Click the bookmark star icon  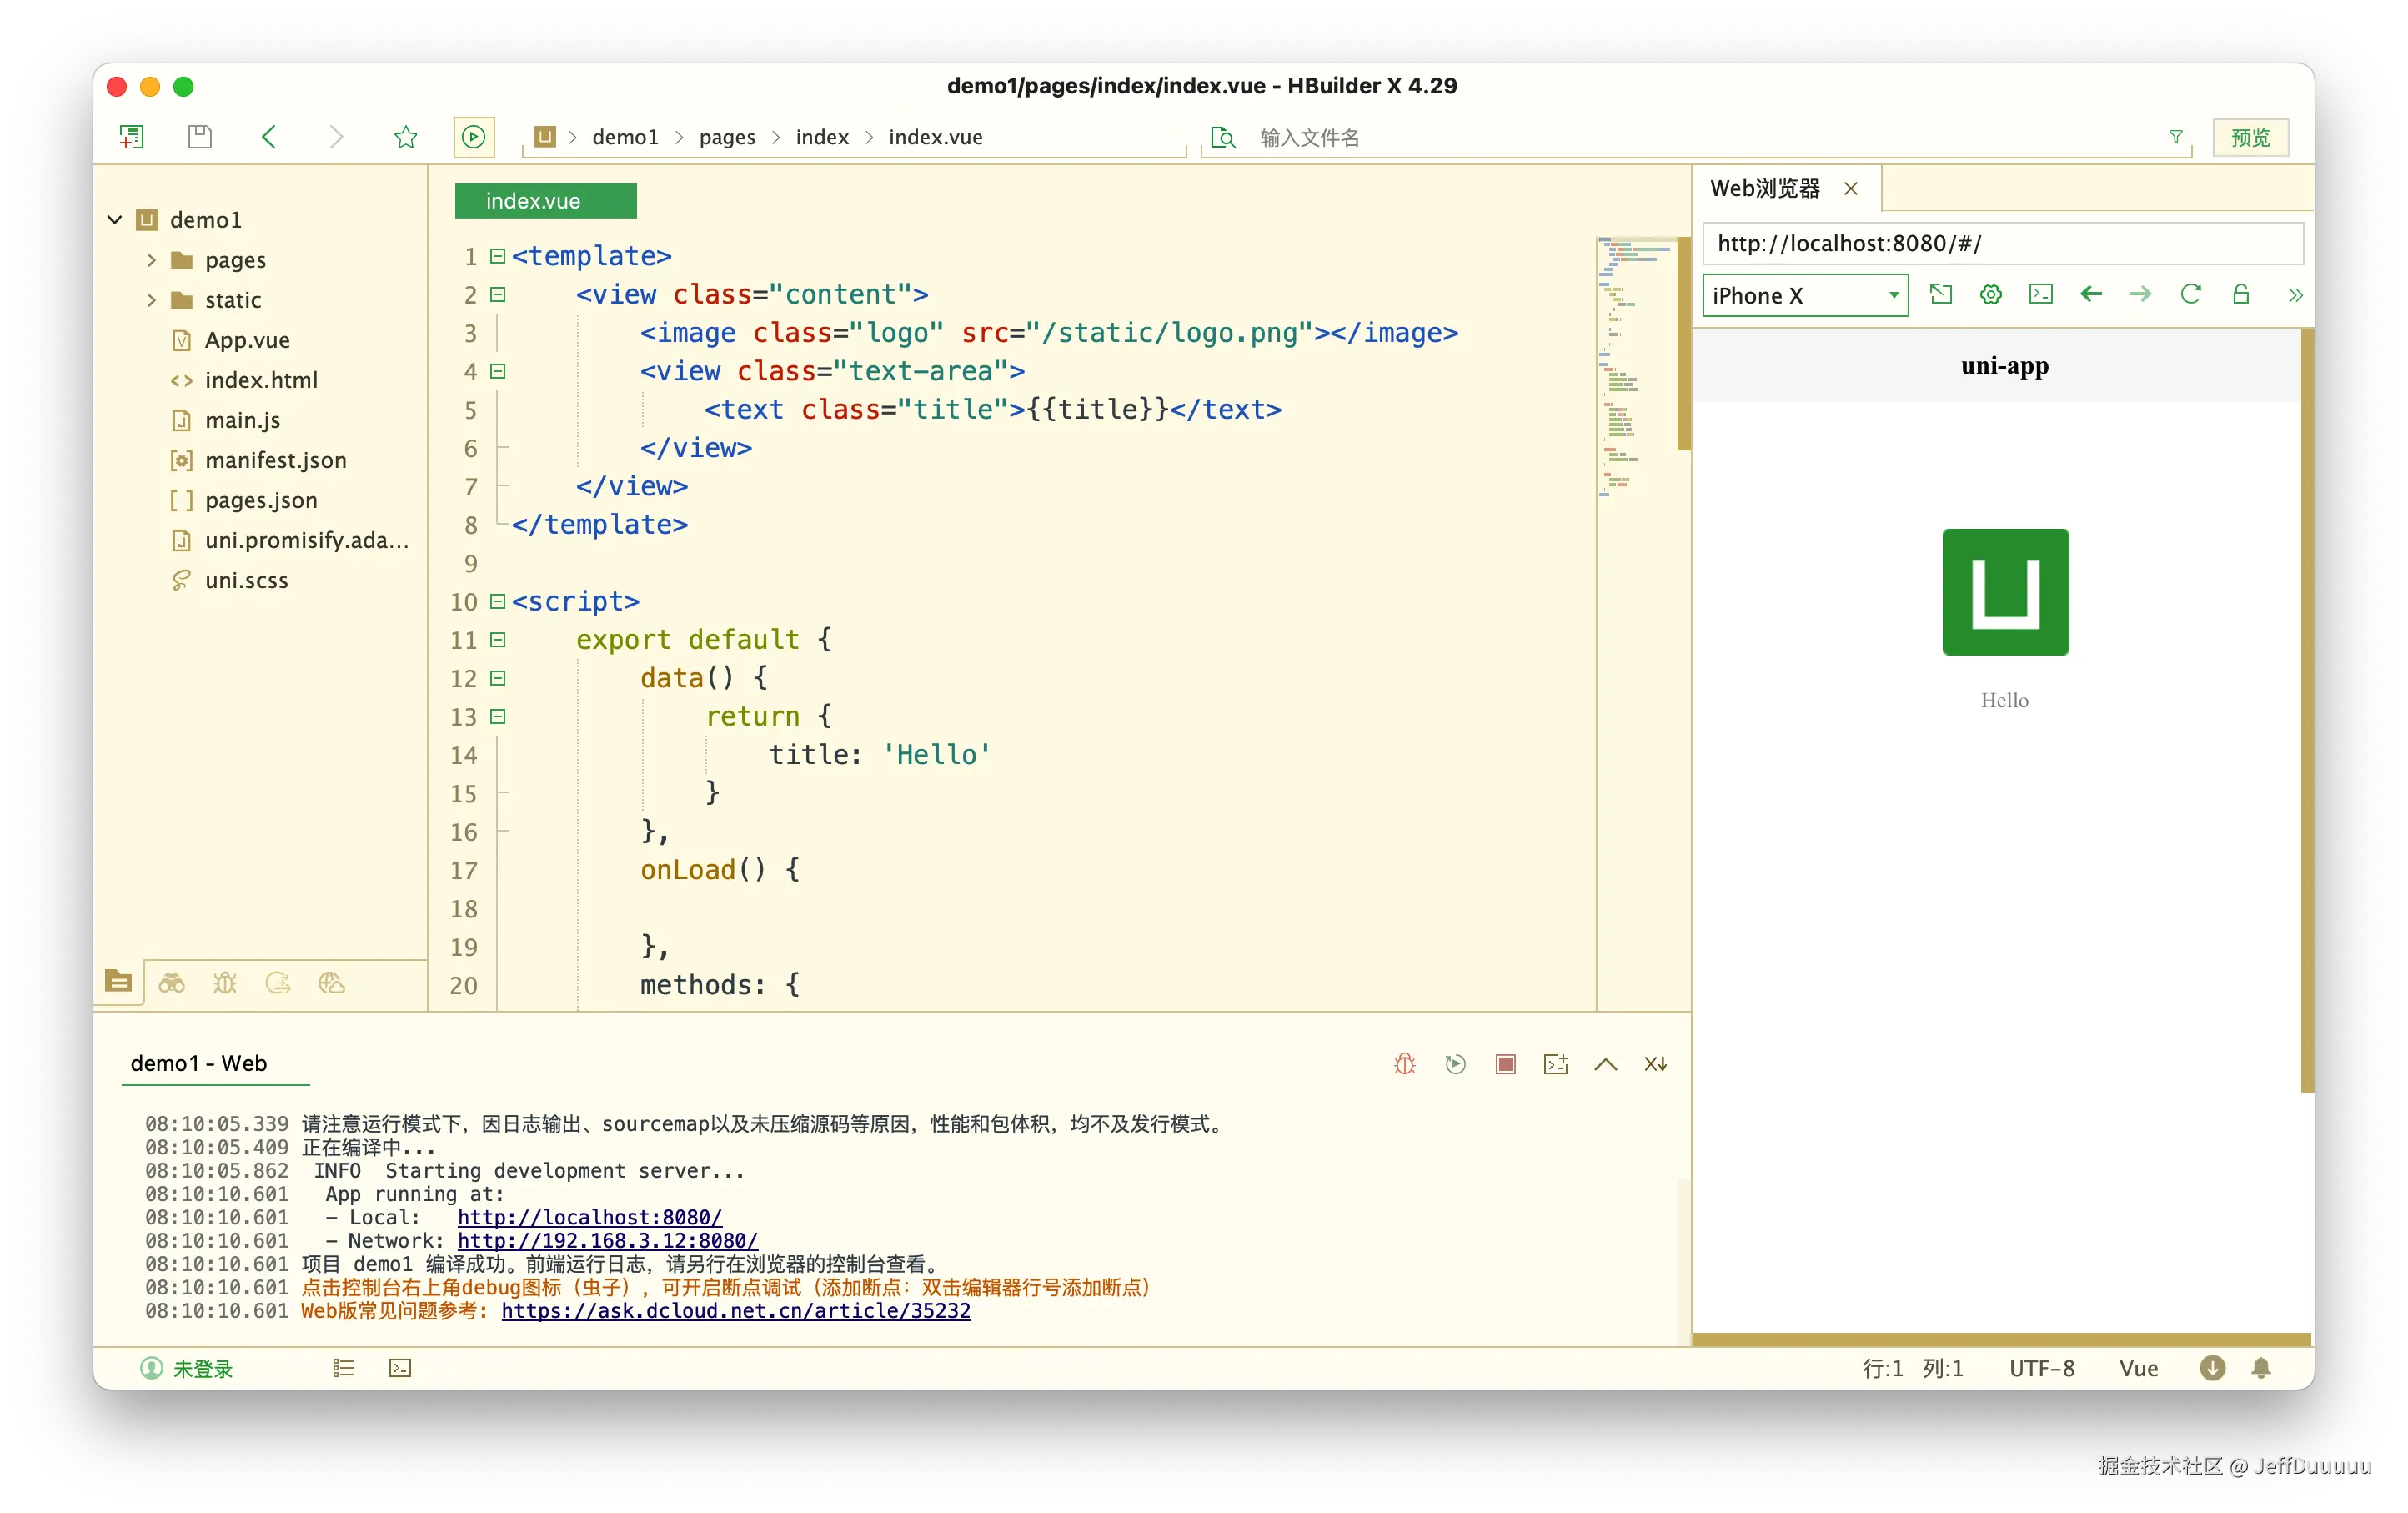(405, 137)
